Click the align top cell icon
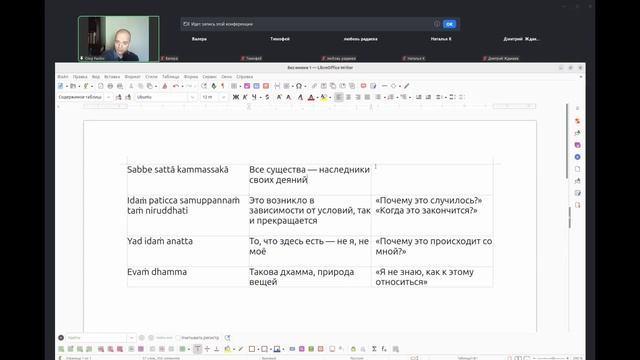 point(198,349)
